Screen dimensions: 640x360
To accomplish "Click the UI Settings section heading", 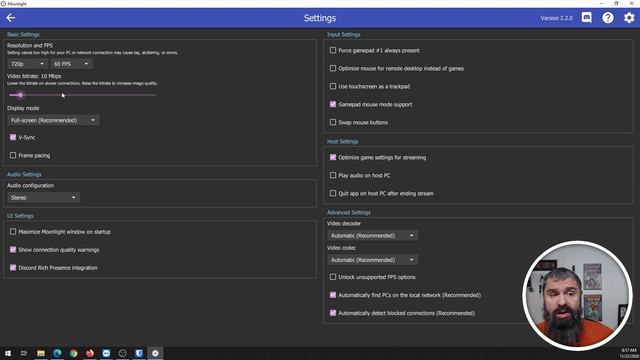I will [x=20, y=216].
